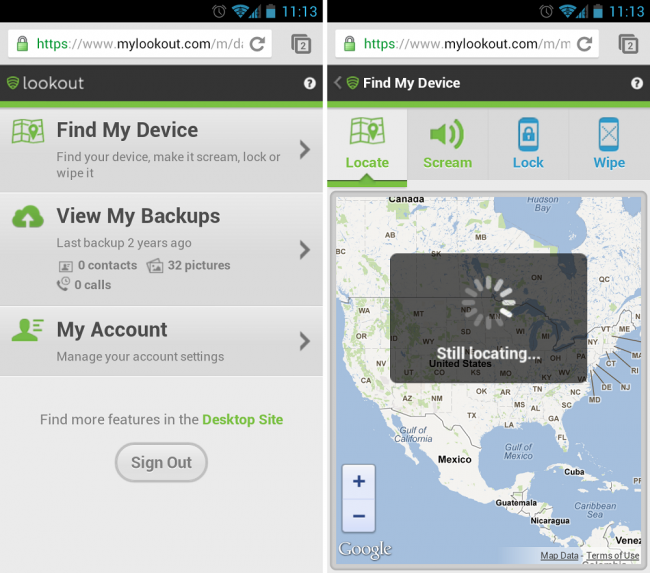
Task: Expand Find My Device chevron arrow
Action: pos(305,149)
